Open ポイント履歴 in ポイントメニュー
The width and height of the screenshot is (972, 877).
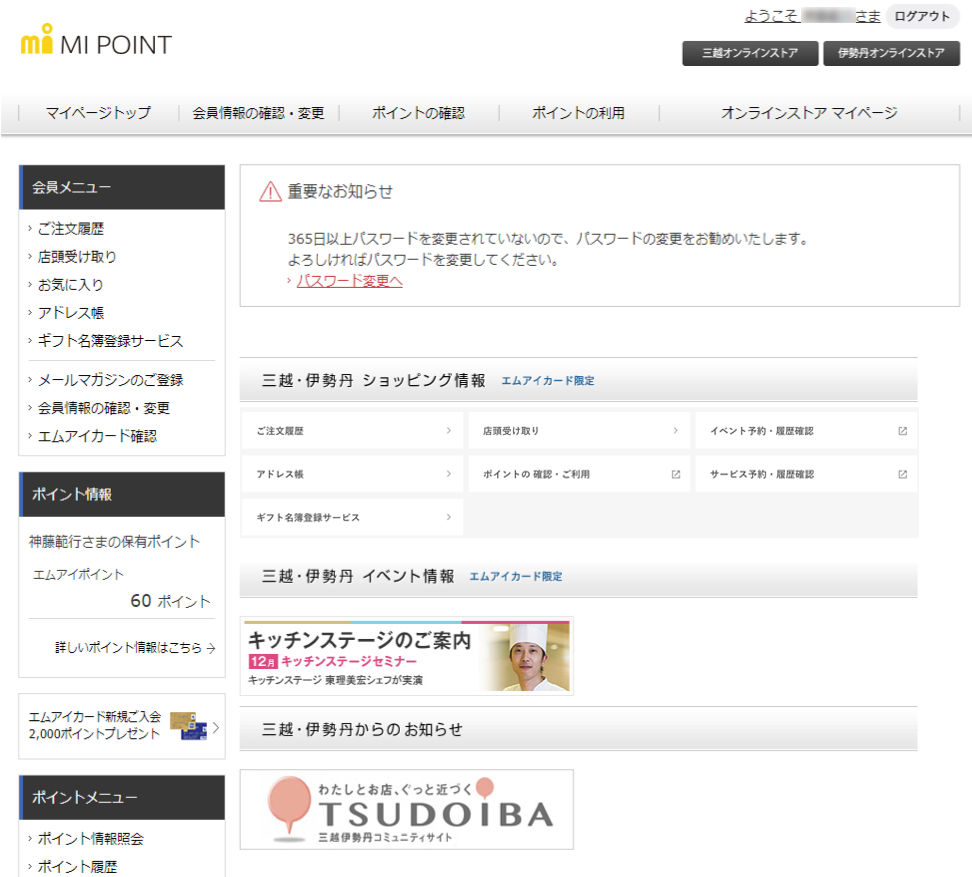click(77, 866)
